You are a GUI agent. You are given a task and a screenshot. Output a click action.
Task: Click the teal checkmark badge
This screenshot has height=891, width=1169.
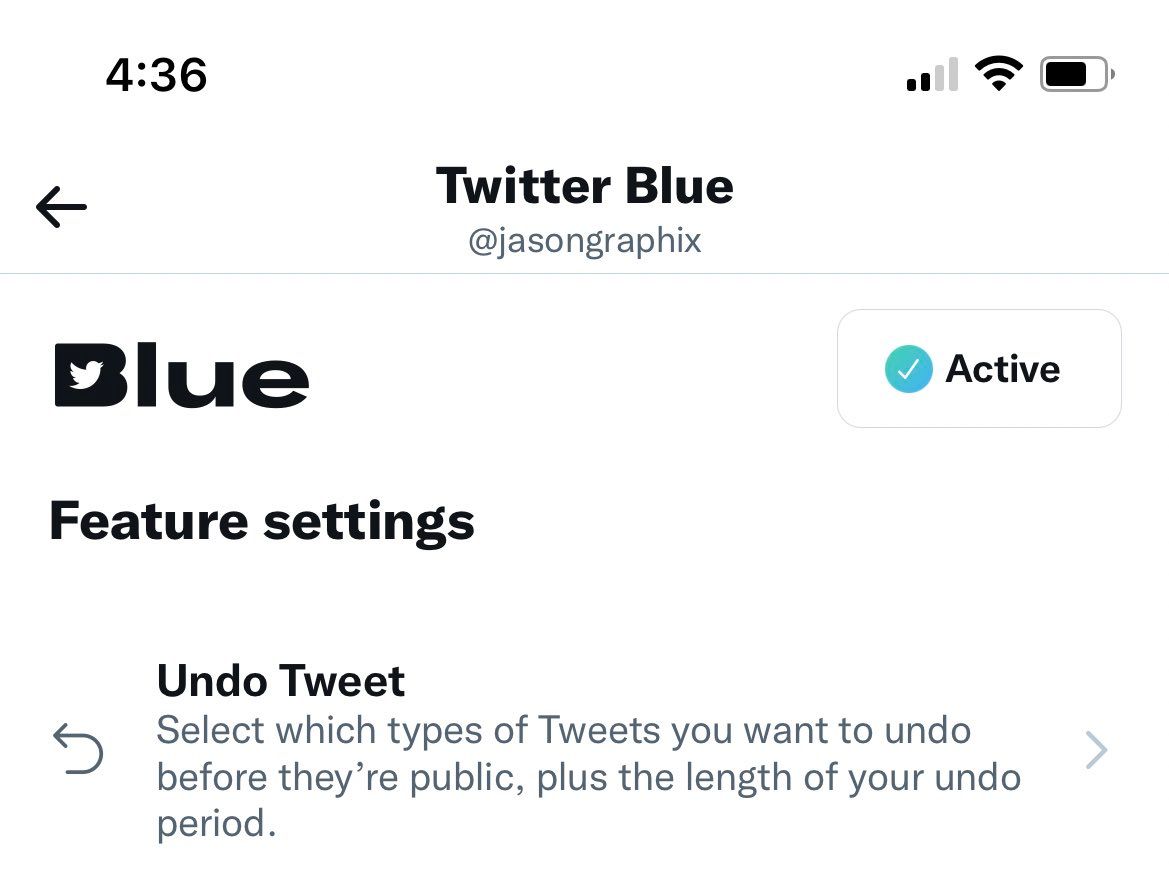point(908,369)
